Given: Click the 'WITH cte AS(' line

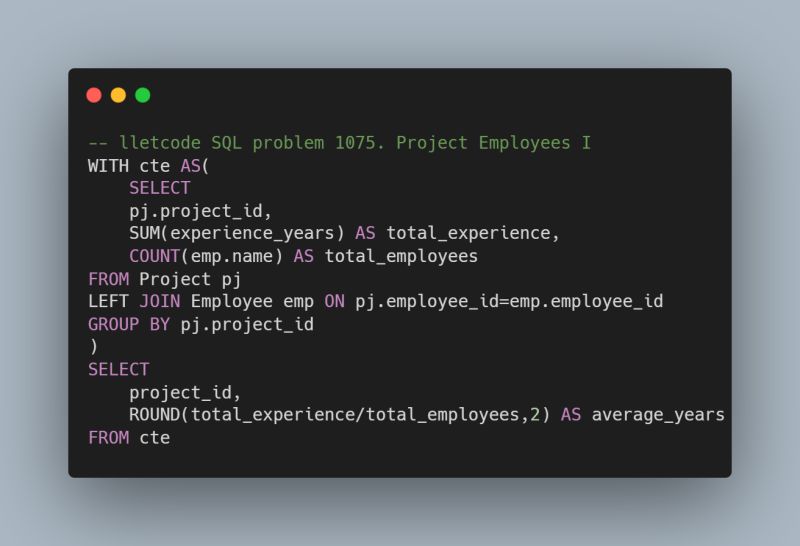Looking at the screenshot, I should 148,166.
